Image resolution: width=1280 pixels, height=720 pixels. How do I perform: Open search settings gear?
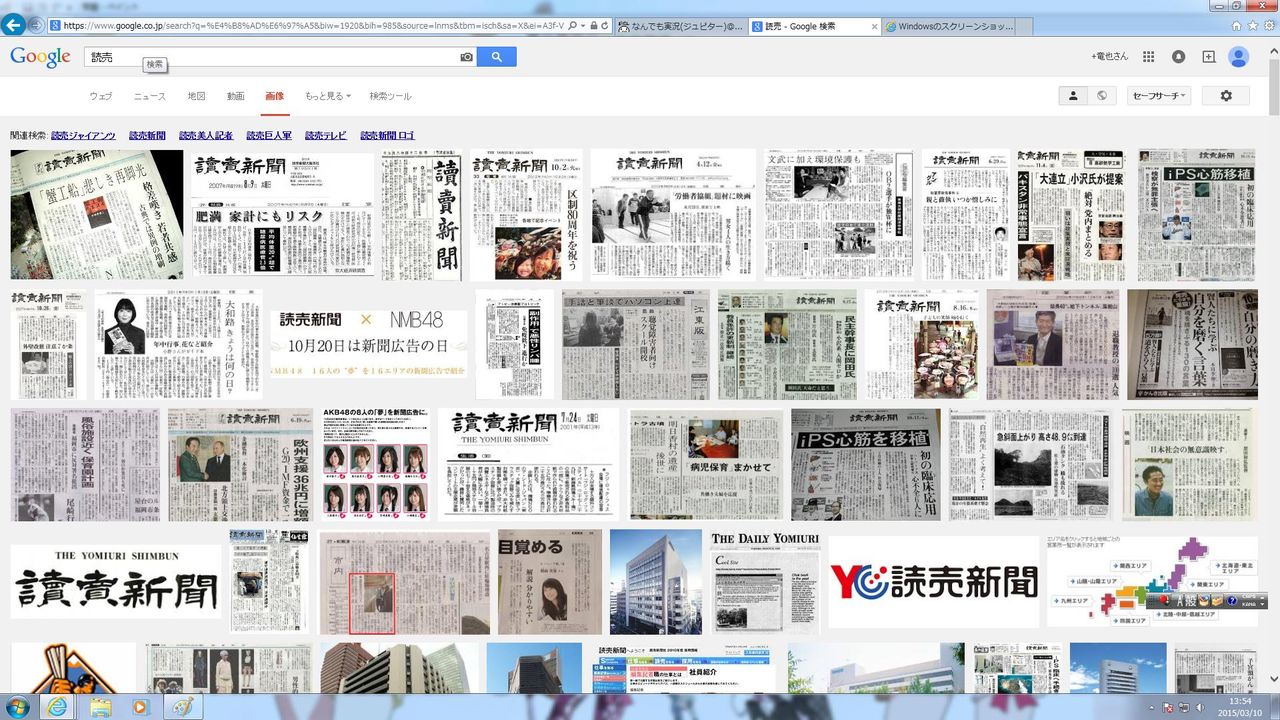(x=1226, y=96)
